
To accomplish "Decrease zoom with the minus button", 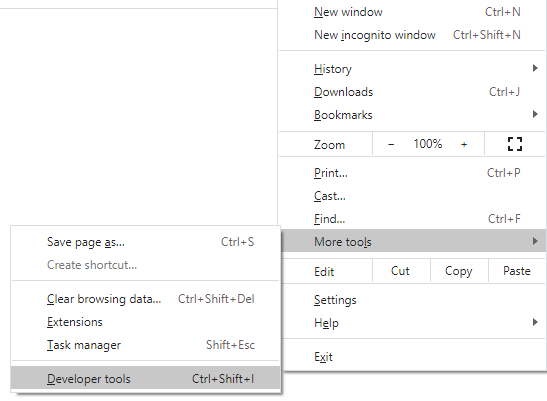I will [x=391, y=144].
